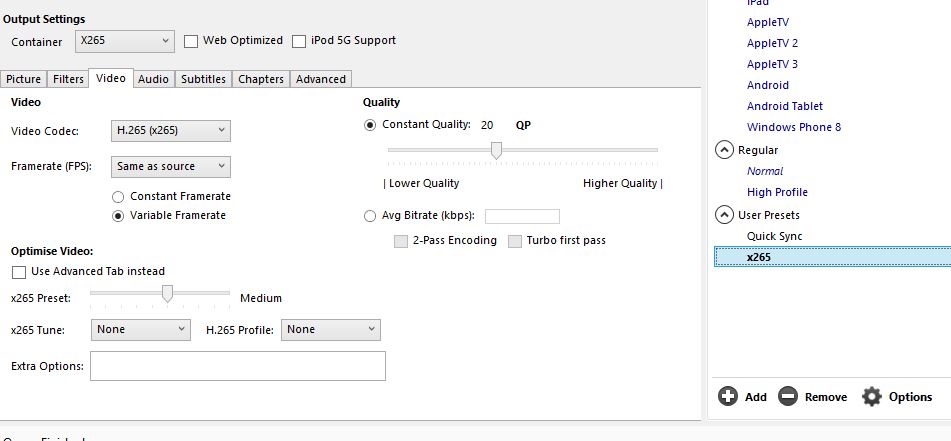Select the High Profile preset
The width and height of the screenshot is (951, 441).
tap(777, 192)
